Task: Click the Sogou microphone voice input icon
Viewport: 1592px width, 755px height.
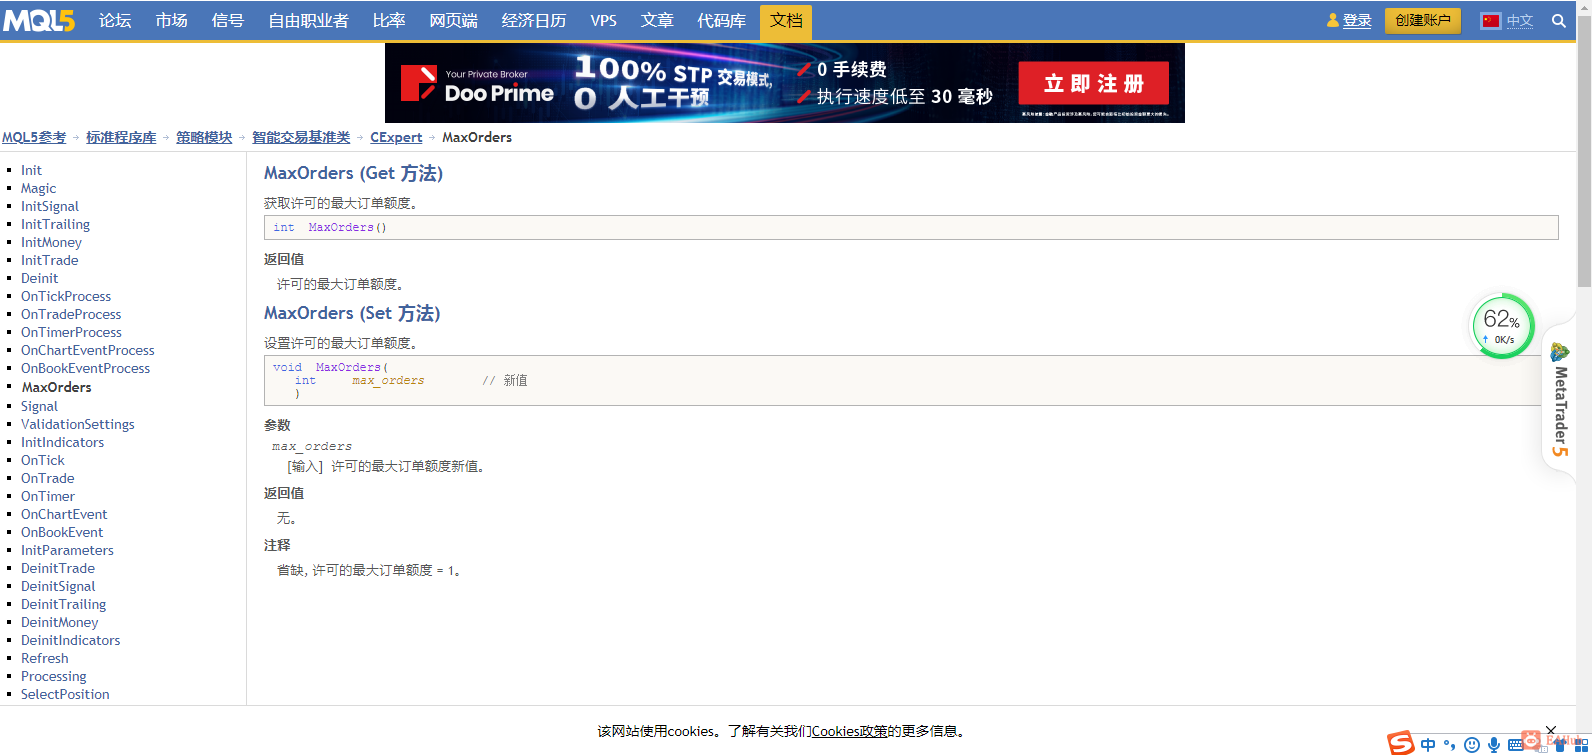Action: point(1494,745)
